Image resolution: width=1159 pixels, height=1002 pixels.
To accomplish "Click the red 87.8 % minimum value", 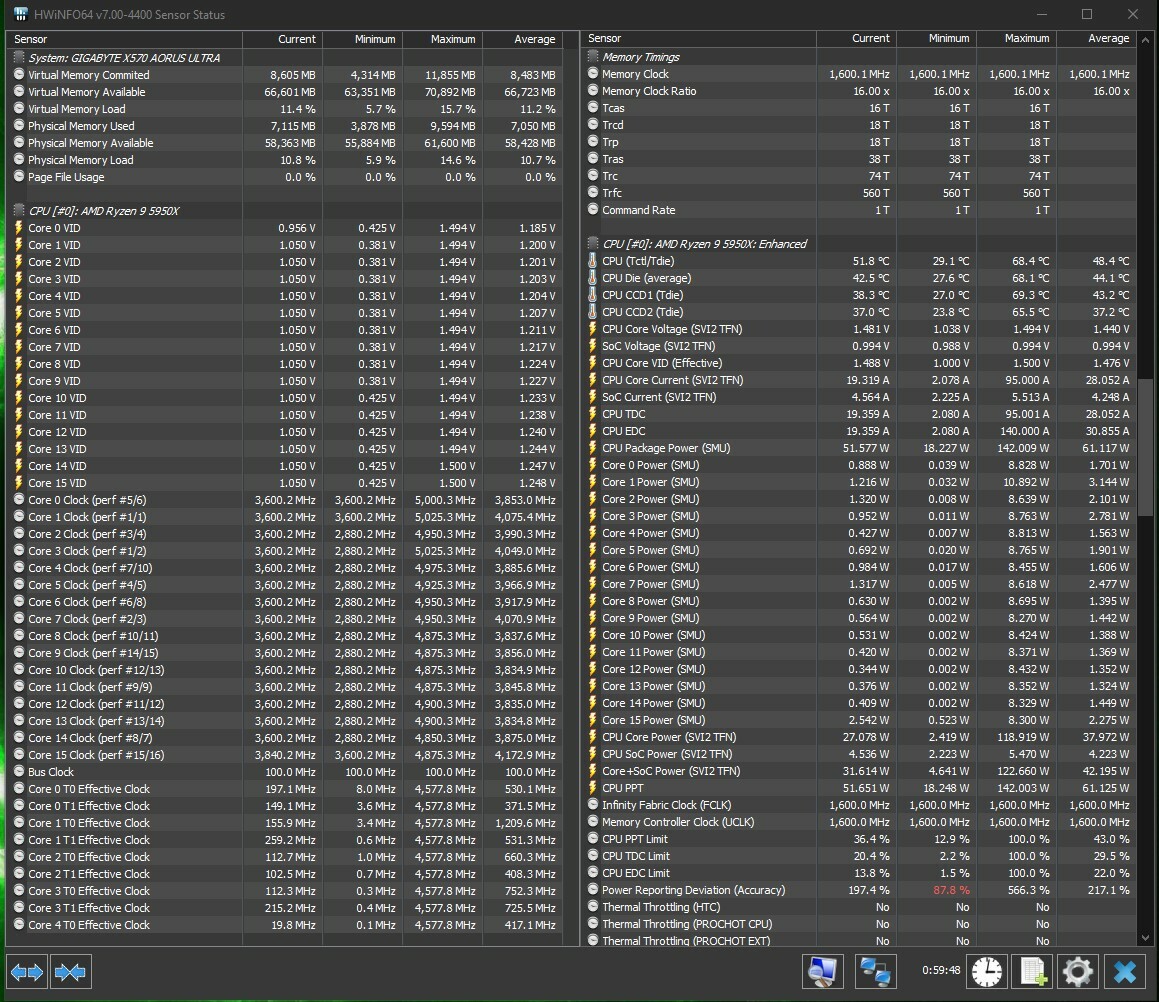I will tap(951, 890).
